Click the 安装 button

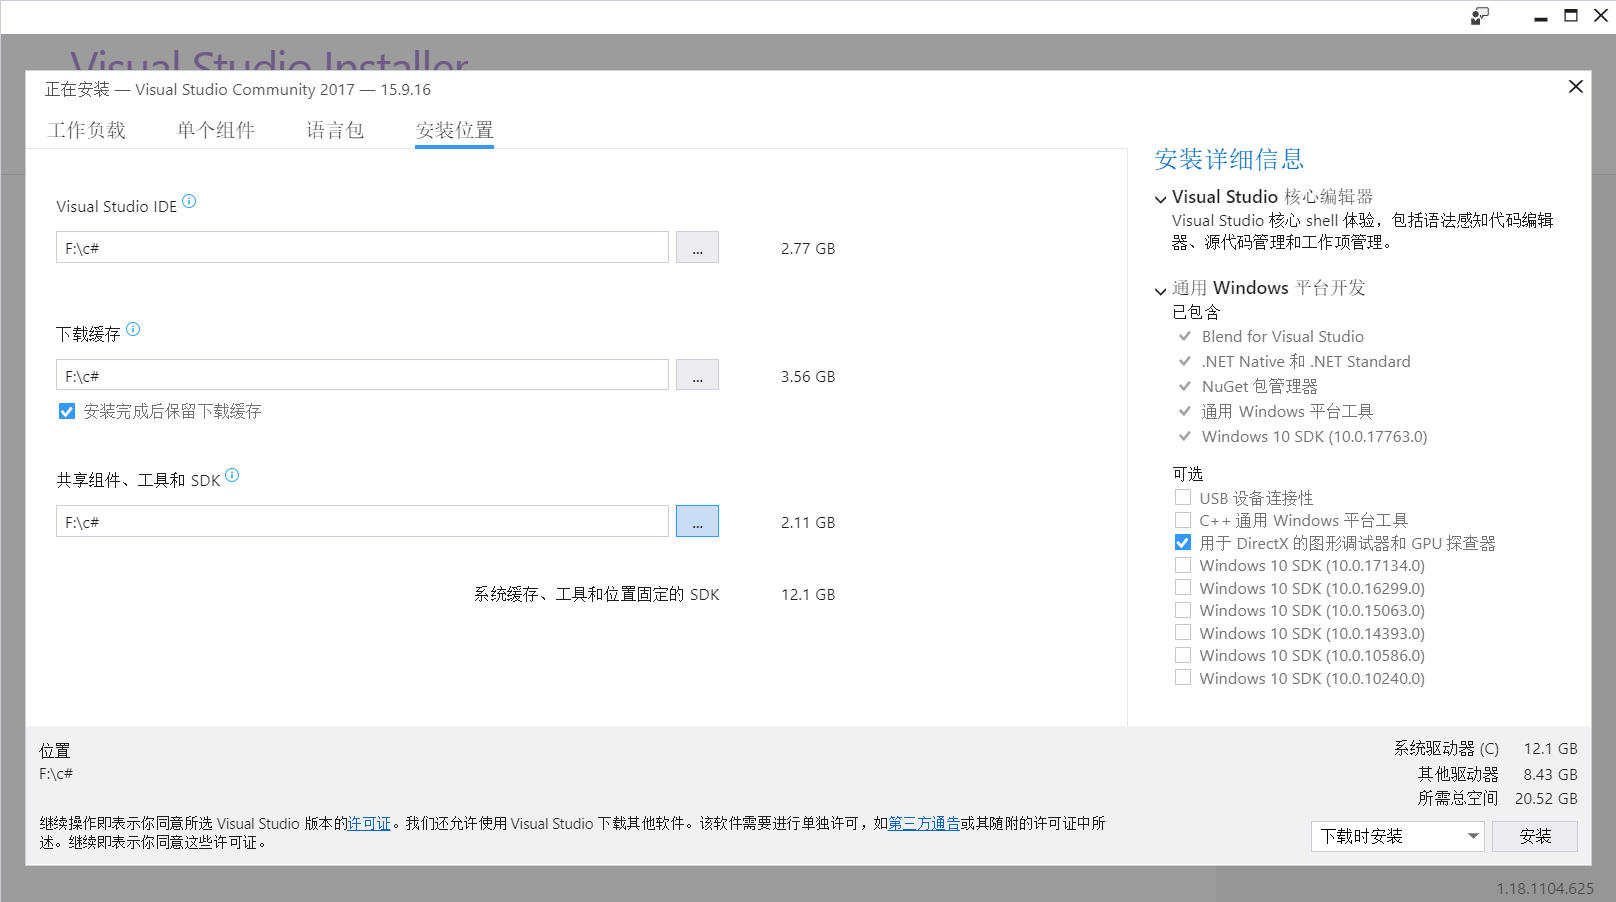pyautogui.click(x=1535, y=836)
